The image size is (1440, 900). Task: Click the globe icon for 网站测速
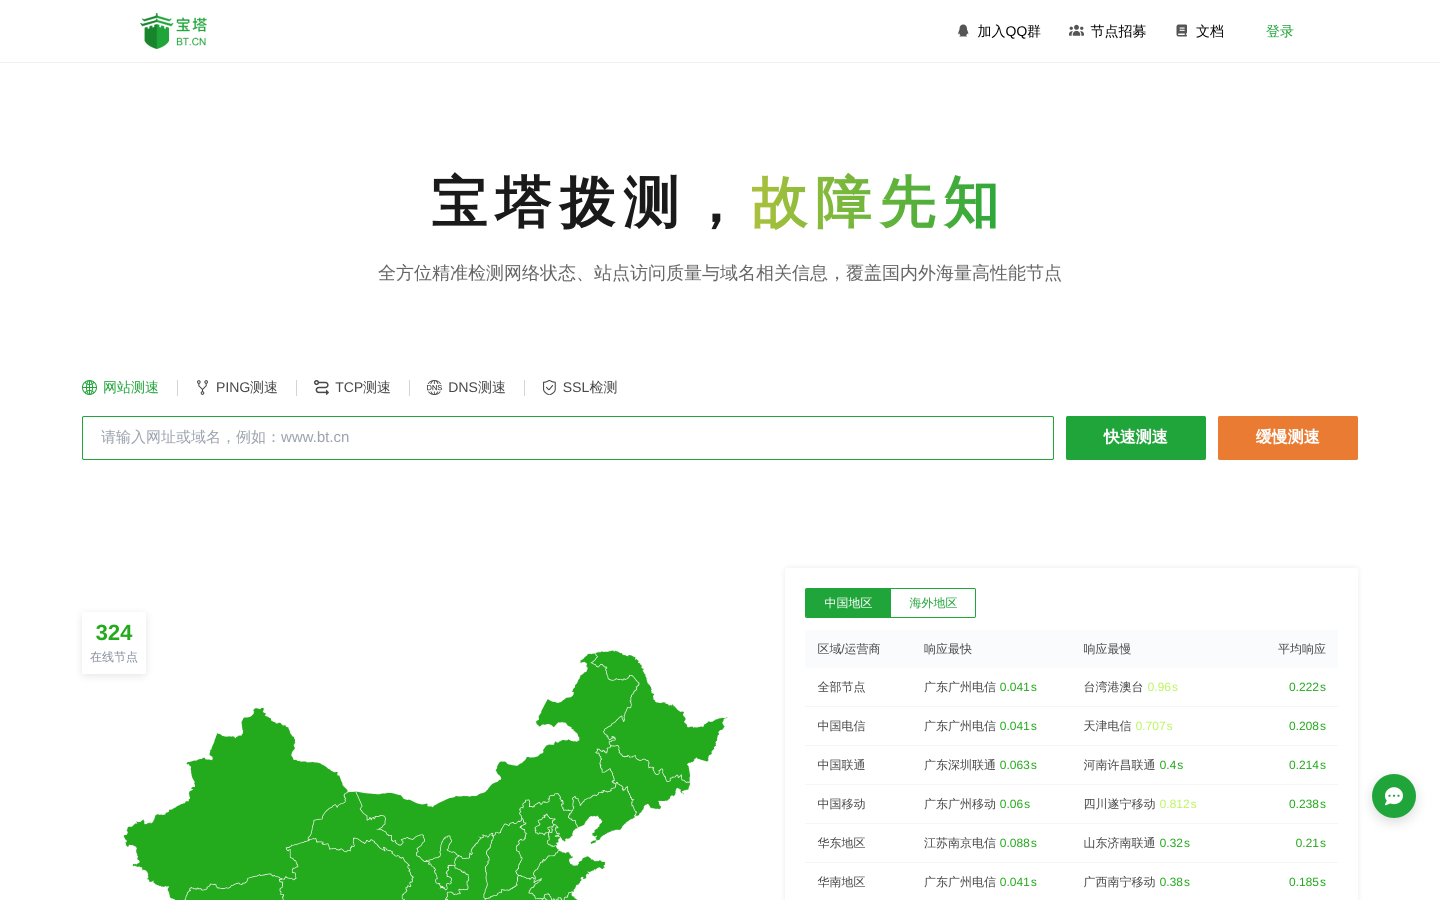click(x=90, y=388)
